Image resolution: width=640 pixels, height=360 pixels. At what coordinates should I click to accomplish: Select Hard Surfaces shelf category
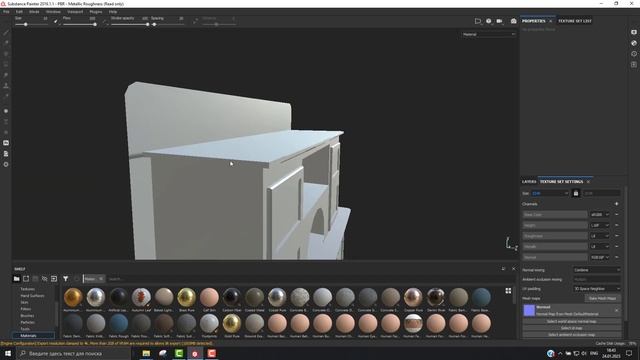tap(33, 296)
